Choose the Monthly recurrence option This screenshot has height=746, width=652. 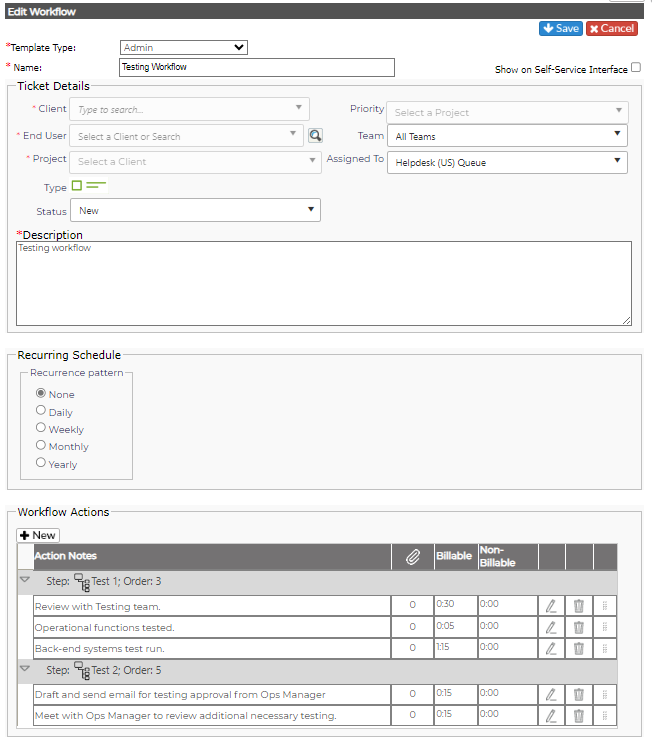point(41,445)
